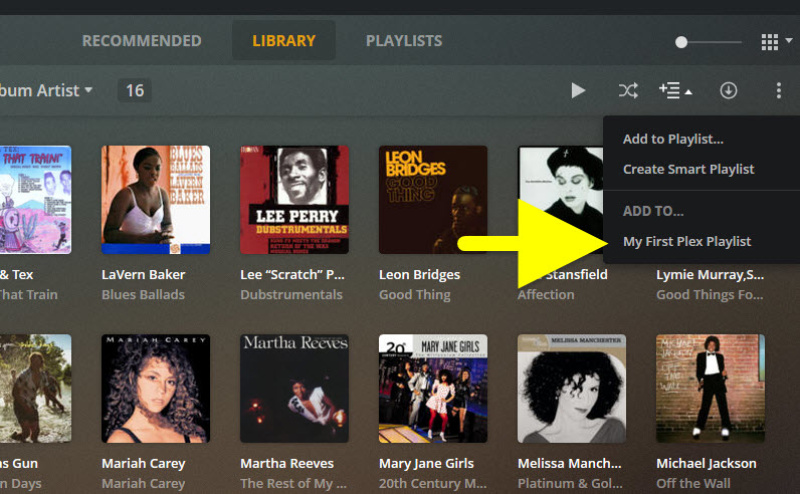Click the Good Thing album title

coord(415,294)
